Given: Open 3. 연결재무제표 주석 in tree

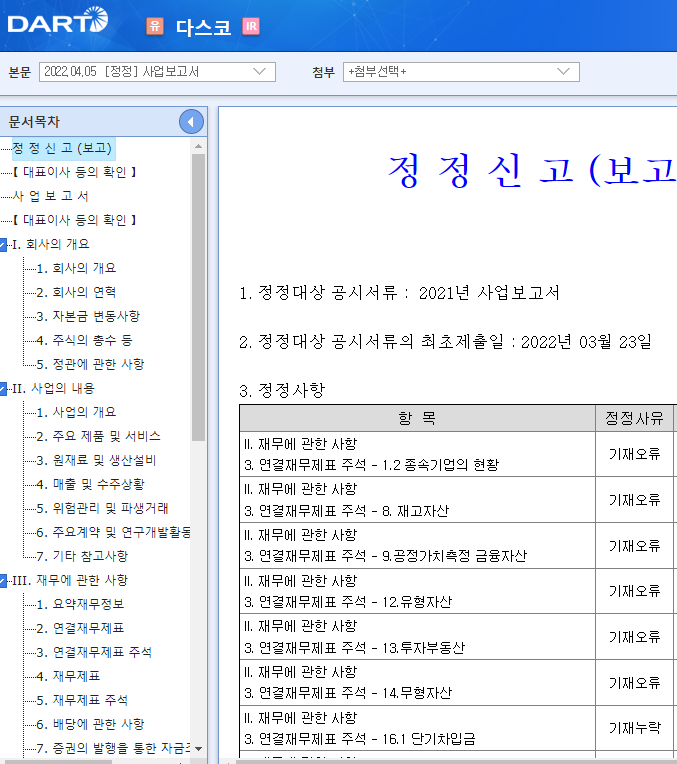Looking at the screenshot, I should point(94,652).
